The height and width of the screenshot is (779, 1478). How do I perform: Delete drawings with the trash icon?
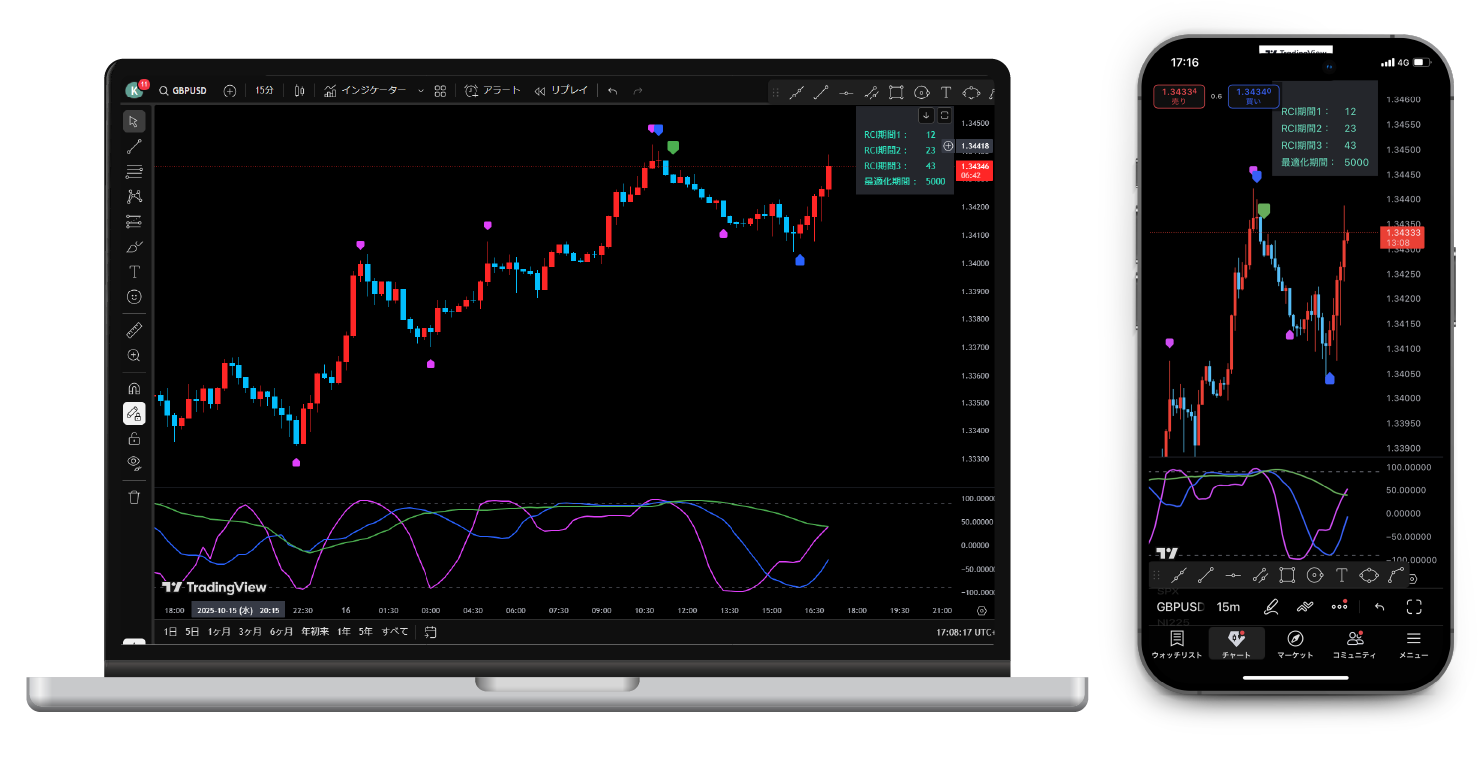click(134, 496)
